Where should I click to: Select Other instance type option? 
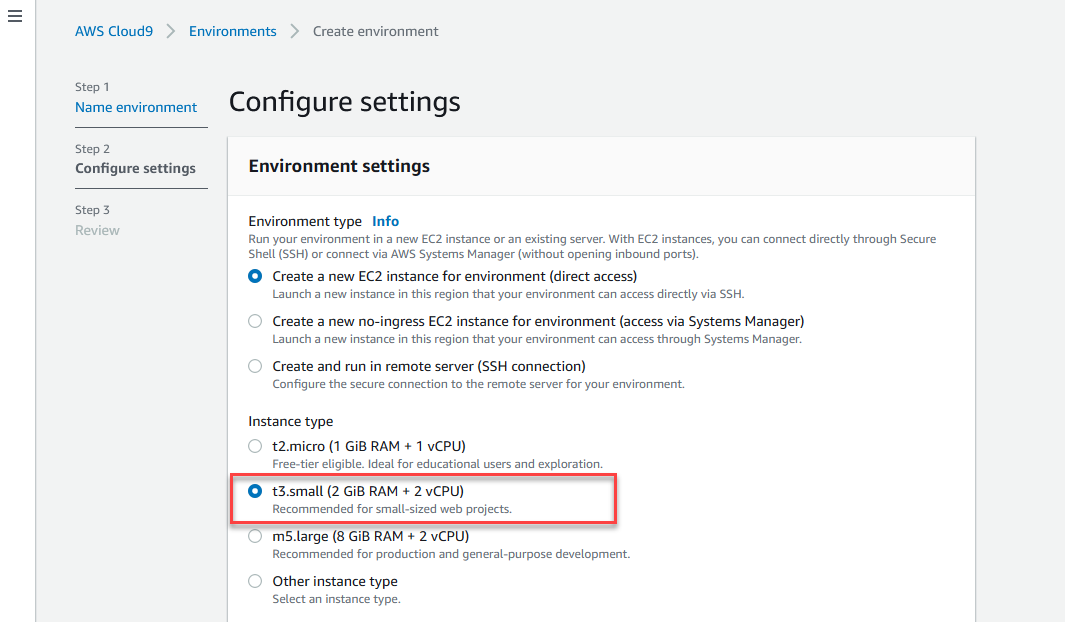[255, 581]
